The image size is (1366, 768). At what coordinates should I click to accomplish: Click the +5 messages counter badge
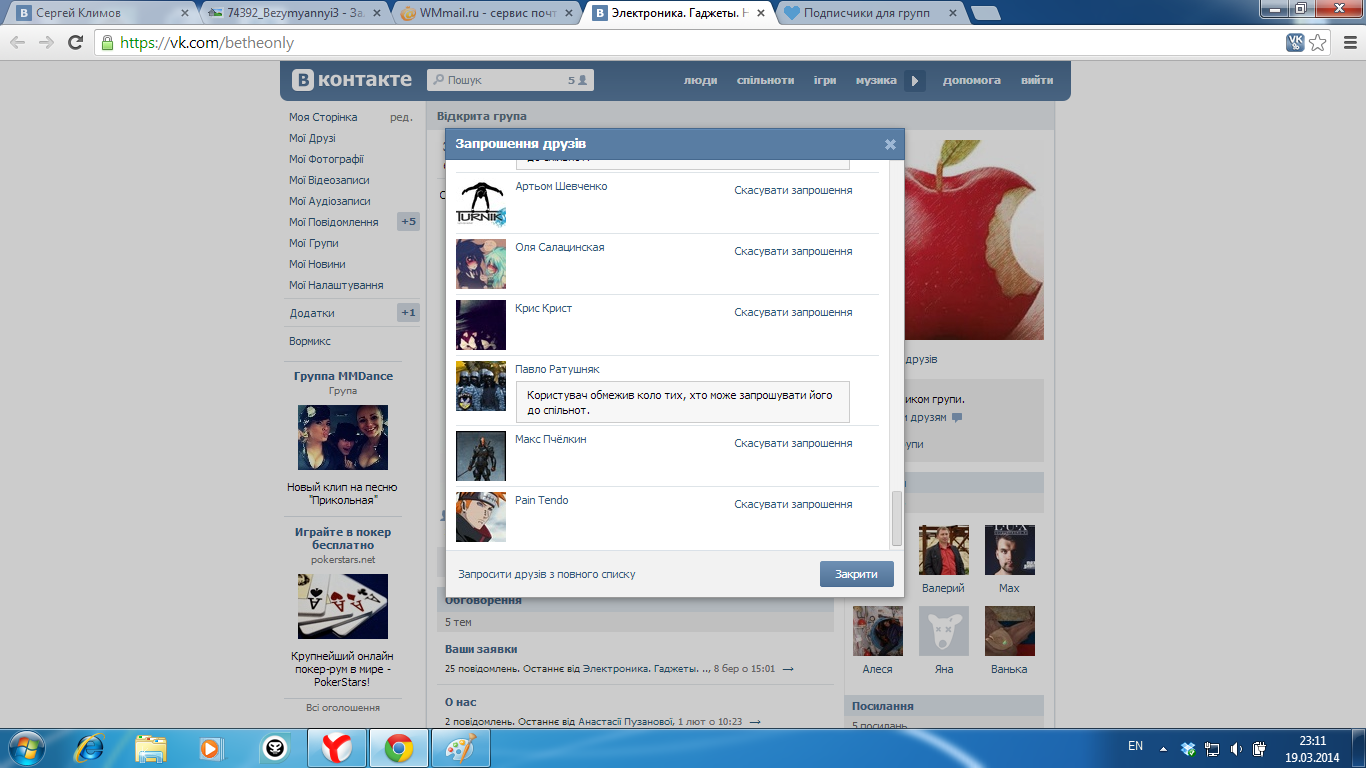coord(408,222)
